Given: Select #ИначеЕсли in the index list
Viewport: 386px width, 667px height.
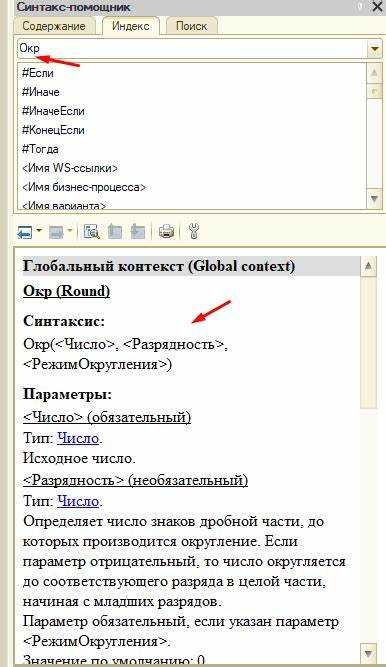Looking at the screenshot, I should (53, 111).
